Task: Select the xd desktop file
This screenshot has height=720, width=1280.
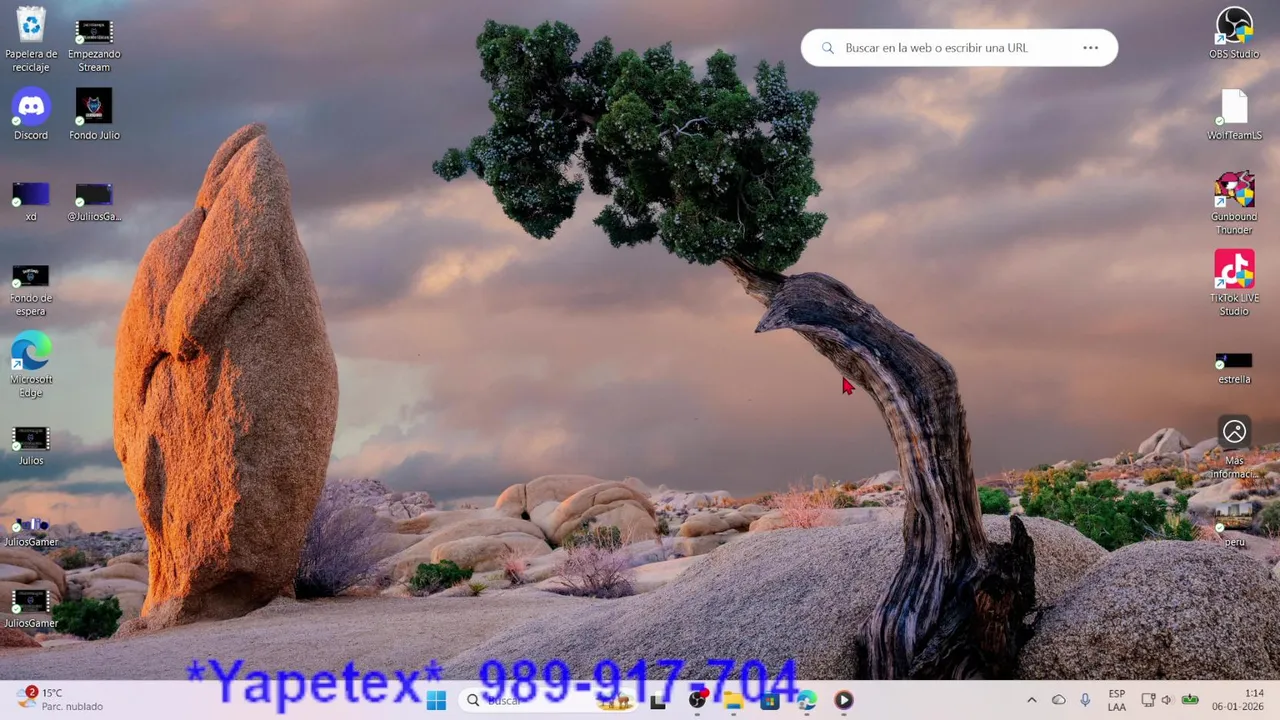Action: 31,201
